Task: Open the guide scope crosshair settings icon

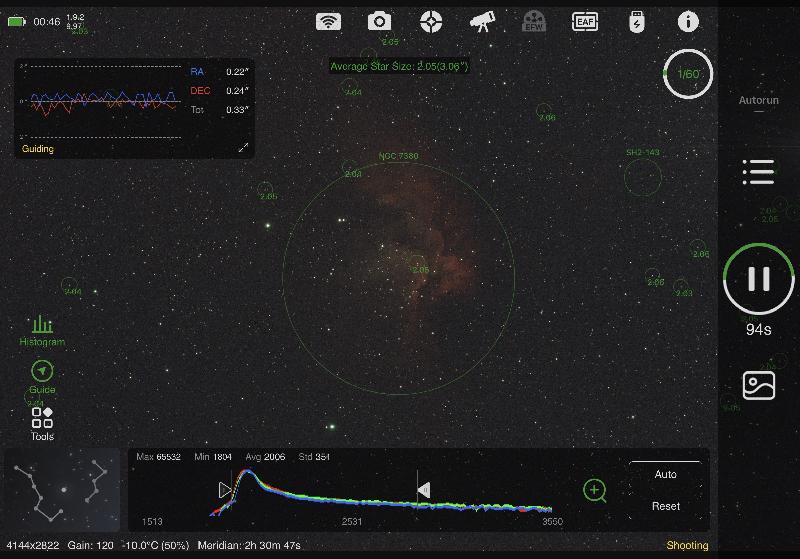Action: click(x=431, y=22)
